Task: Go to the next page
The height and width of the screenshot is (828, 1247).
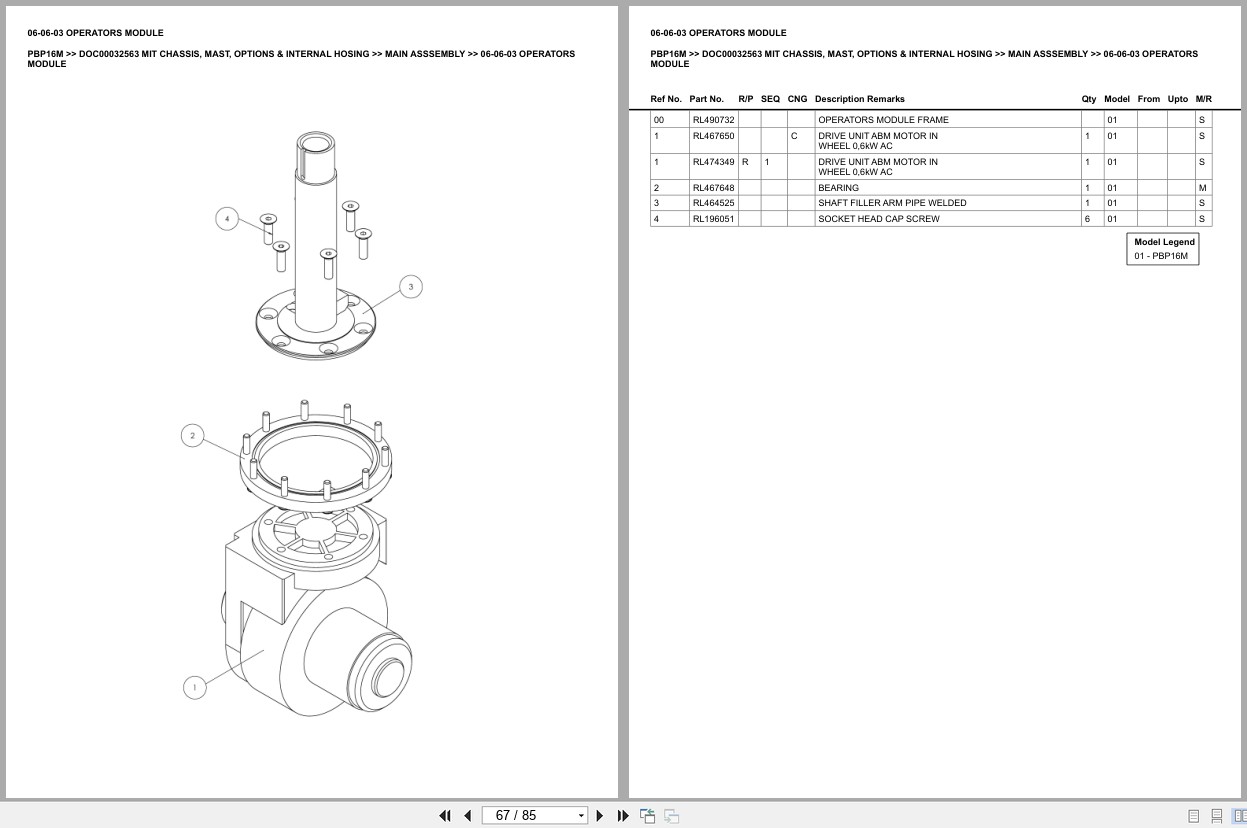Action: [600, 816]
